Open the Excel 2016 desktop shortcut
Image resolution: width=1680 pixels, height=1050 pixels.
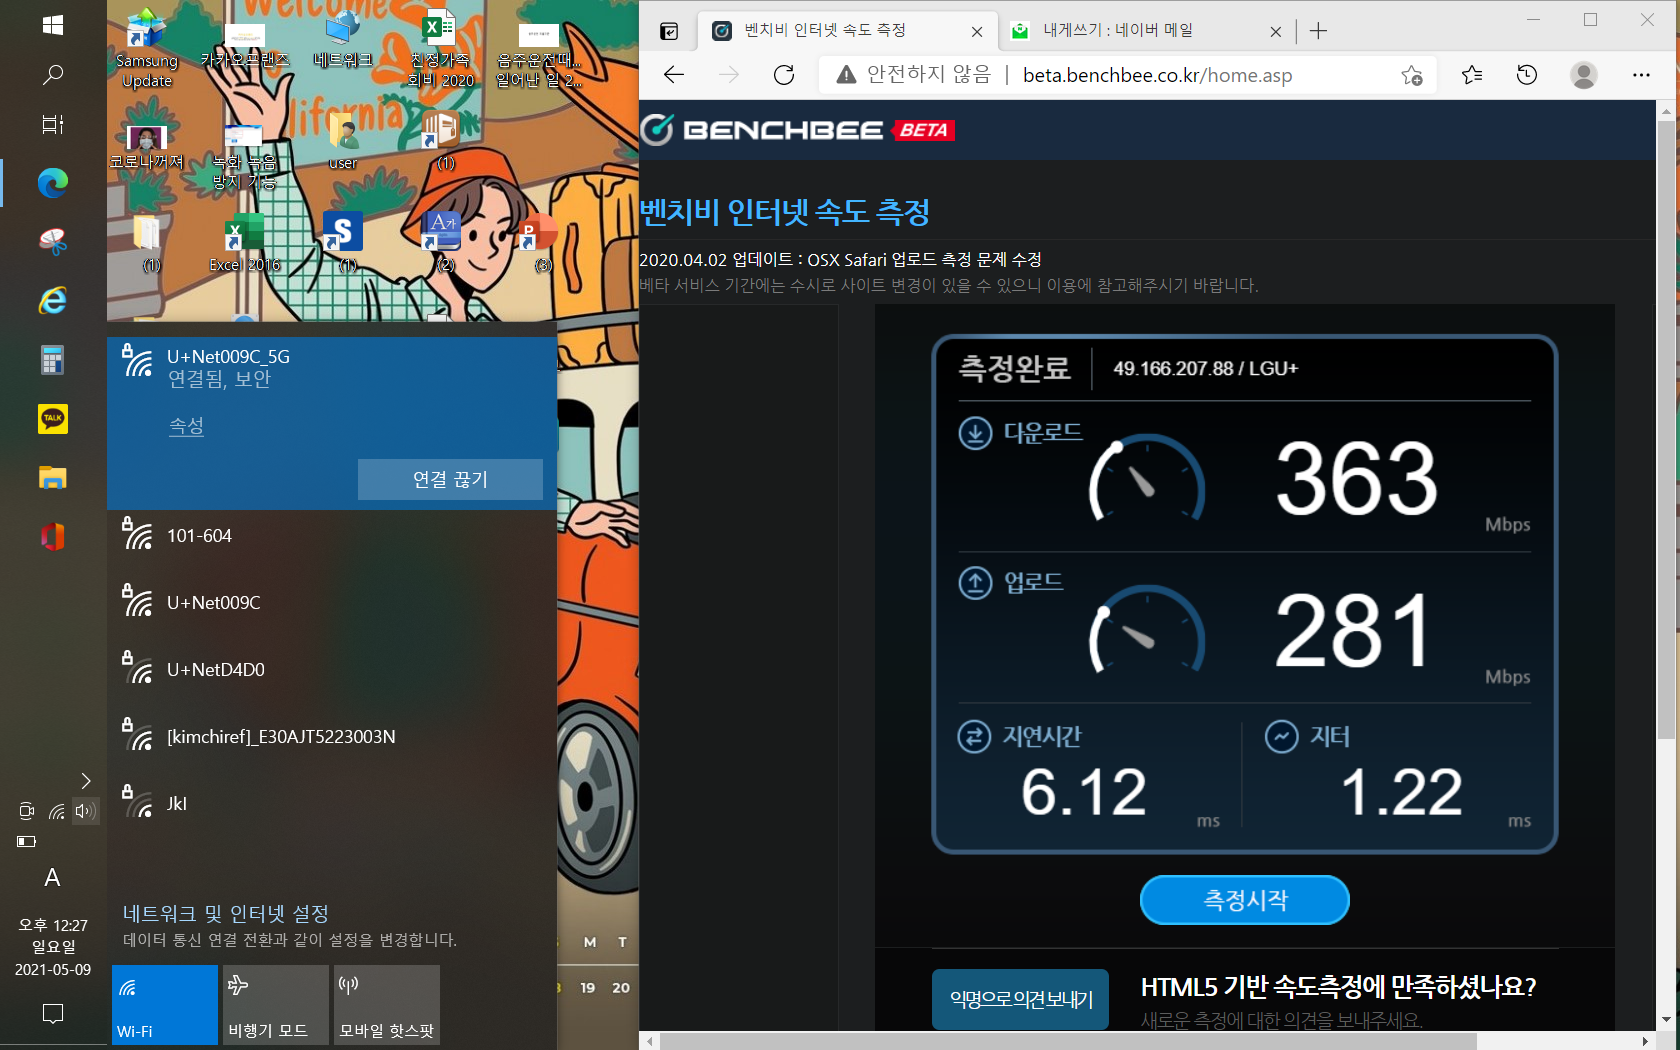pos(244,242)
